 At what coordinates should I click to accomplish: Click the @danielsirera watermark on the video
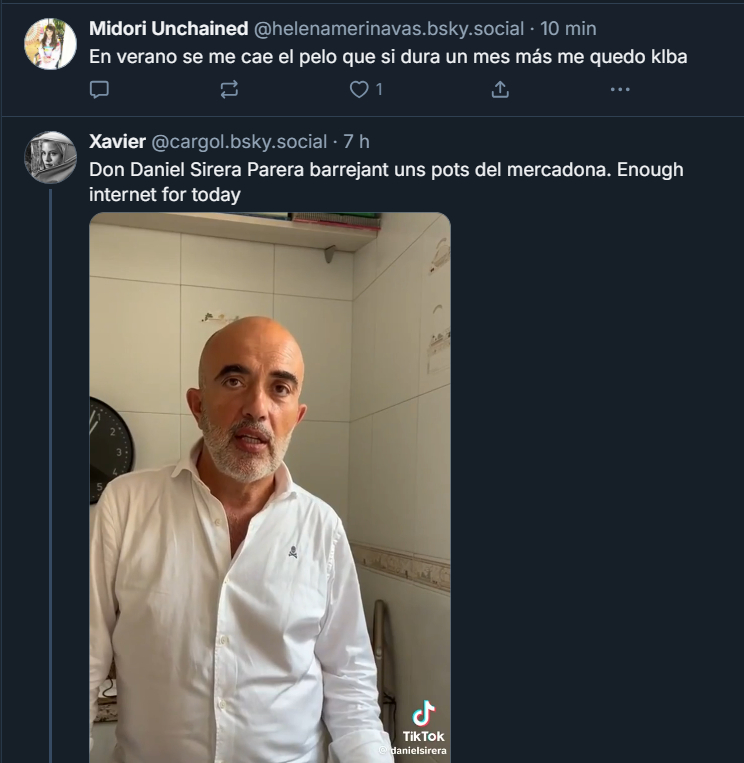pos(413,750)
